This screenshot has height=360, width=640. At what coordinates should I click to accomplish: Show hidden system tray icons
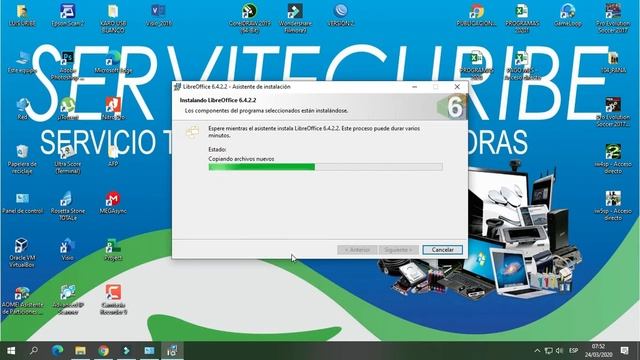click(537, 351)
